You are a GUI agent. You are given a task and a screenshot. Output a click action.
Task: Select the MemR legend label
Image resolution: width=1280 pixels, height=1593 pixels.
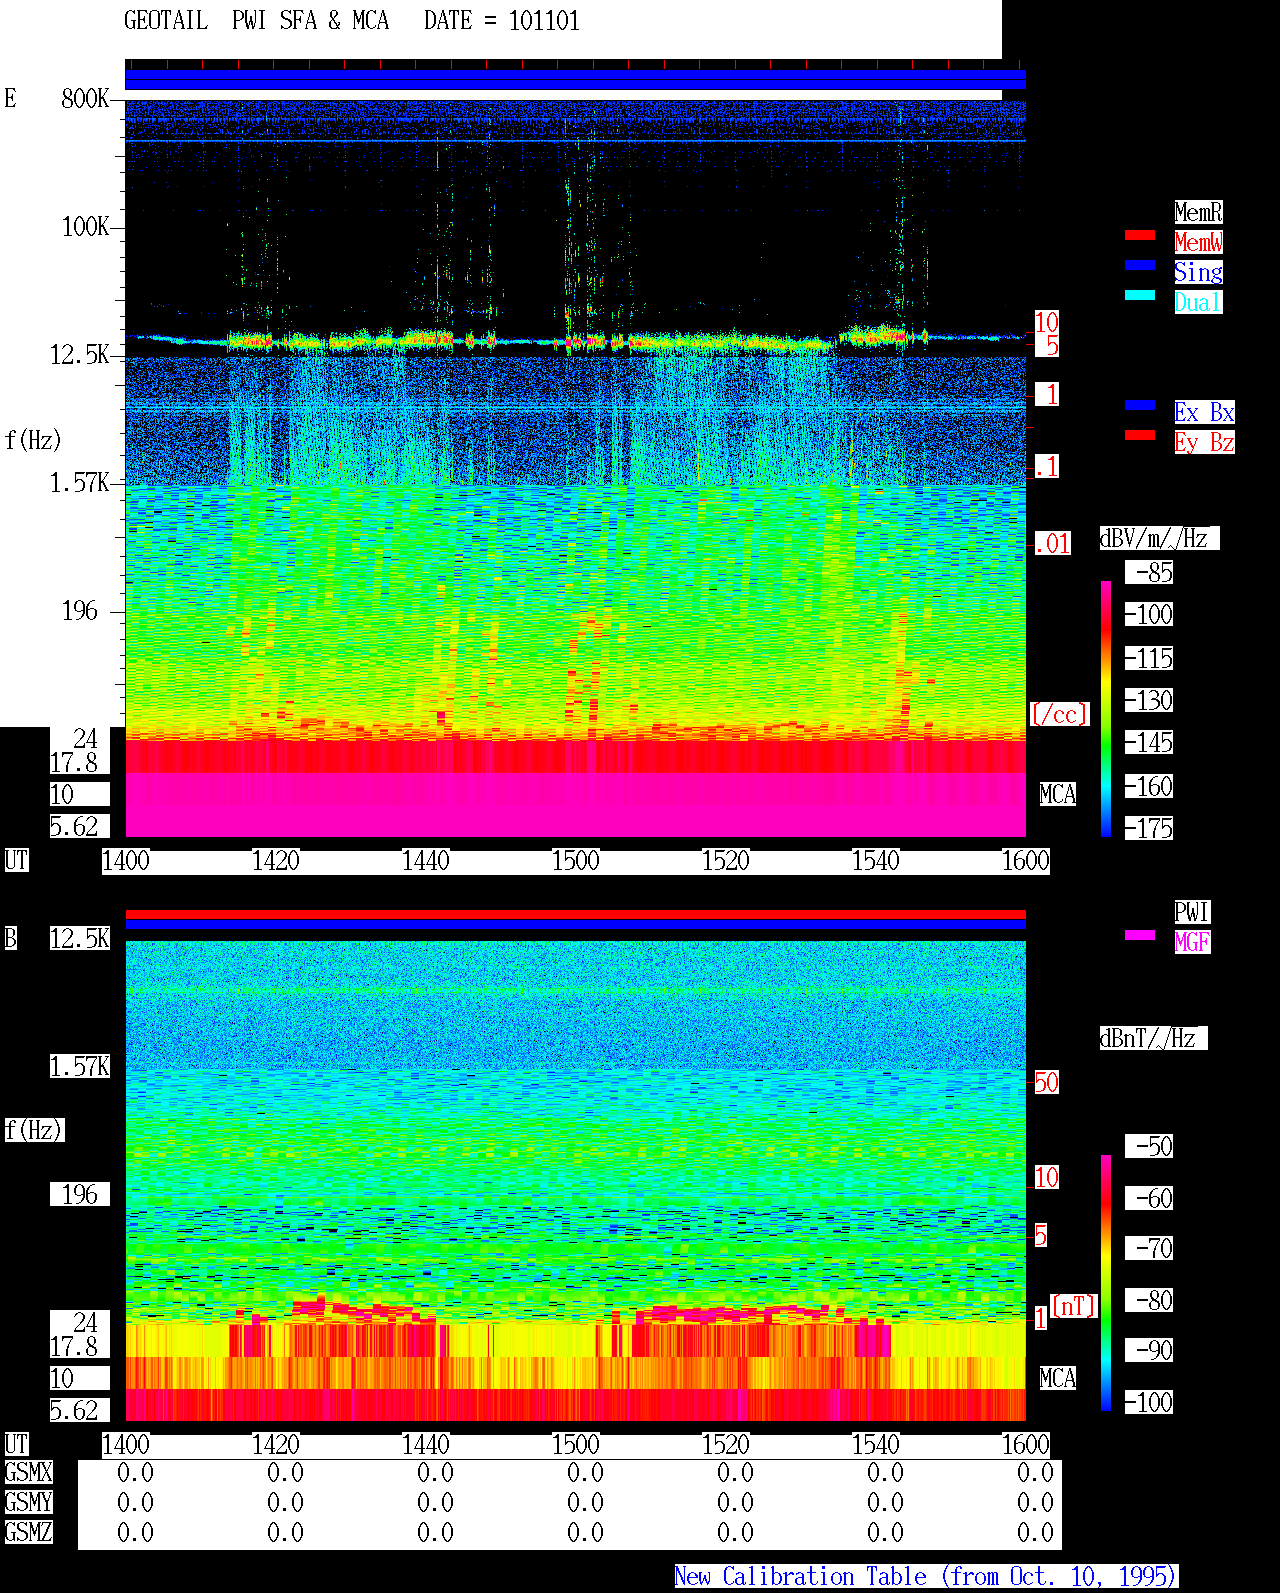coord(1198,212)
